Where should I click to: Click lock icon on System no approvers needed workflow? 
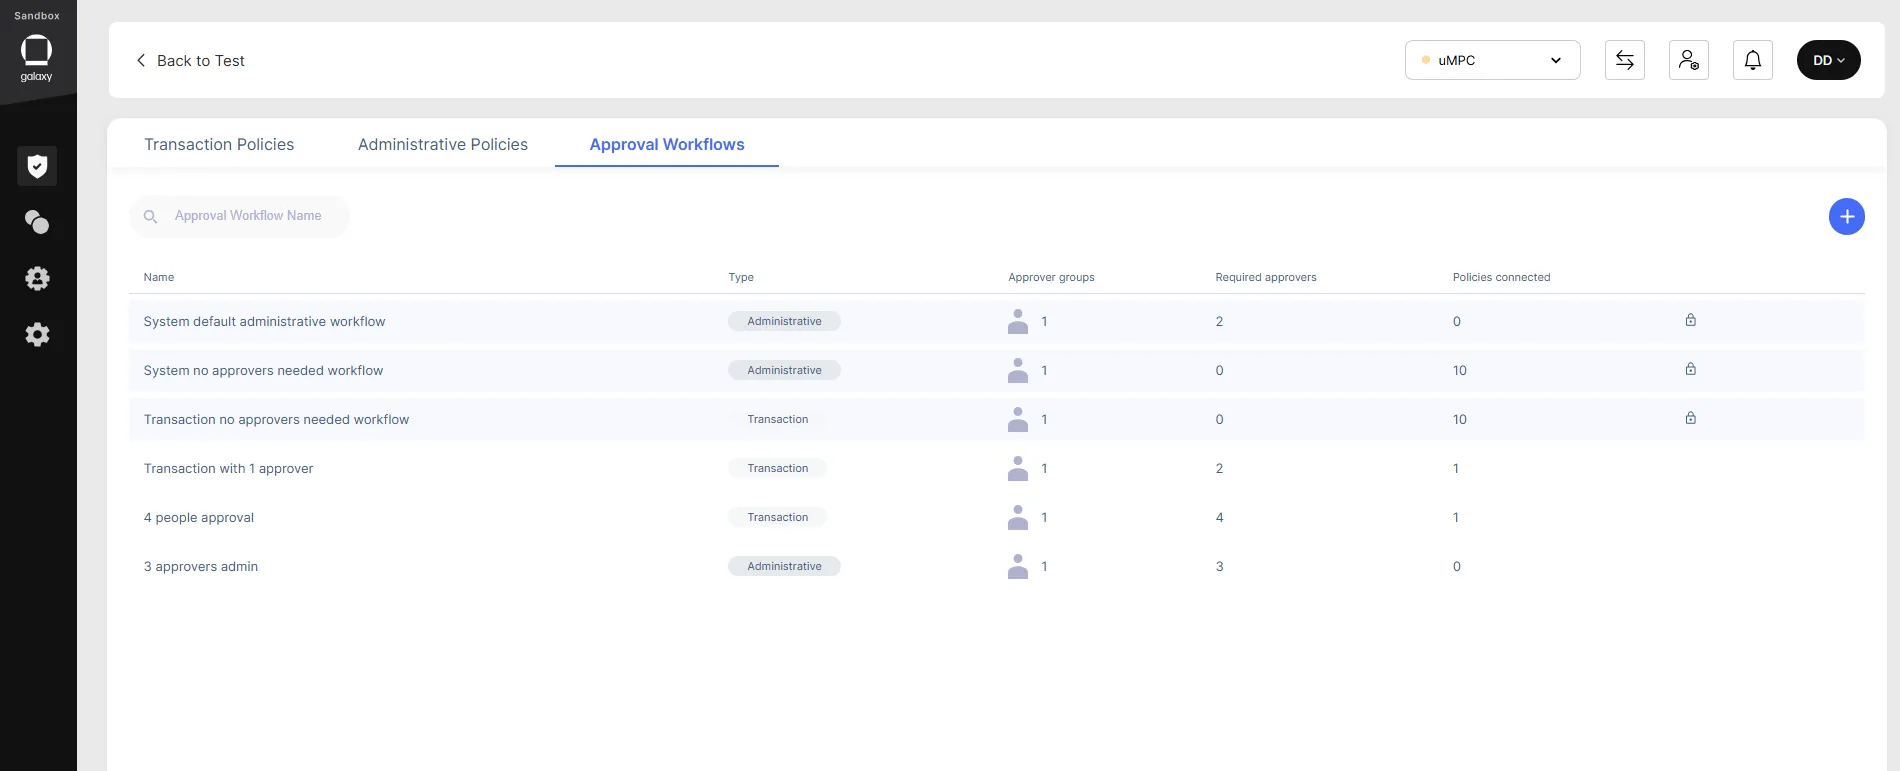point(1690,369)
